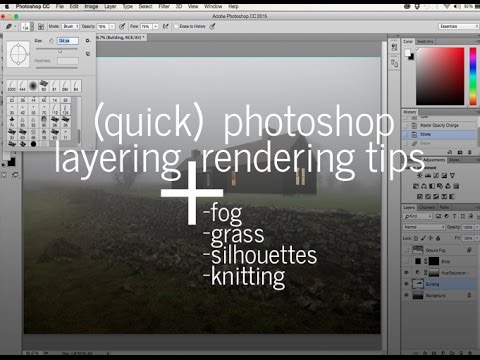Toggle lock image pixels brush icon
This screenshot has width=480, height=360.
423,238
